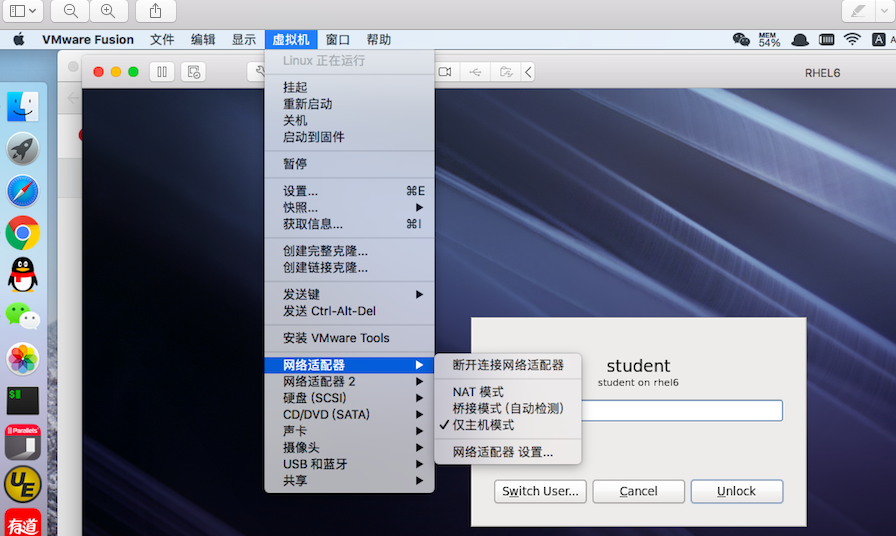Click the Wi-Fi status icon in menu bar

(x=852, y=40)
